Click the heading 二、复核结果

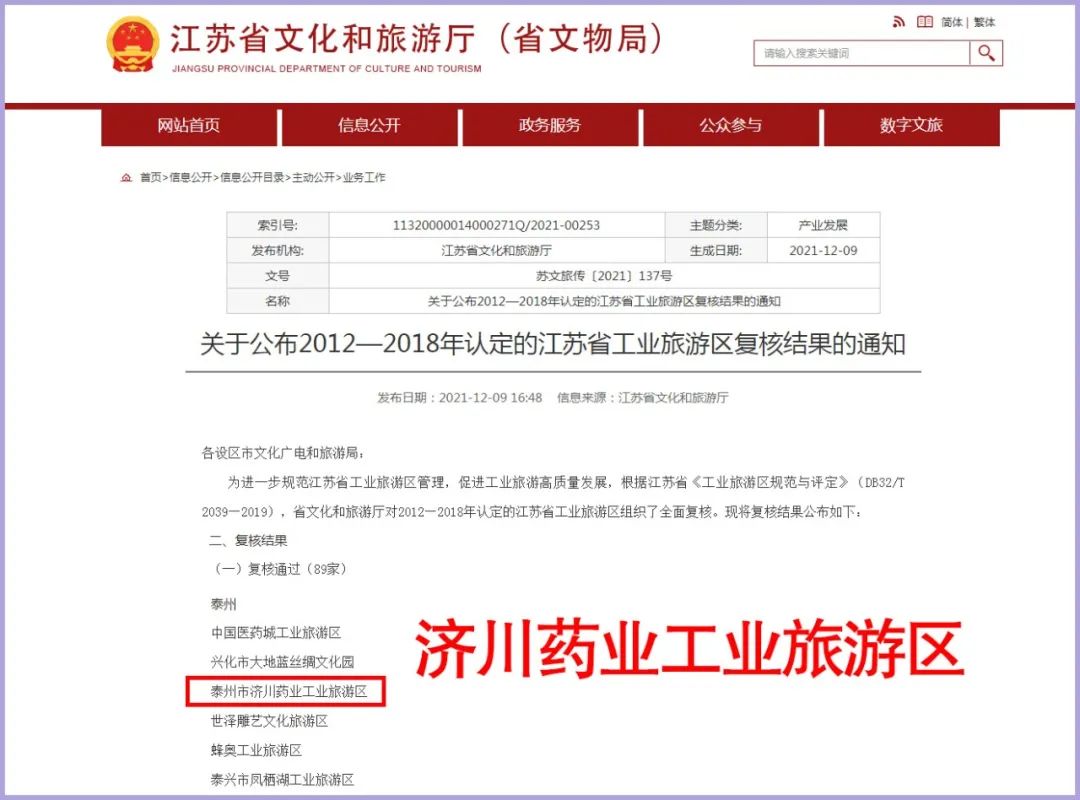pos(248,540)
